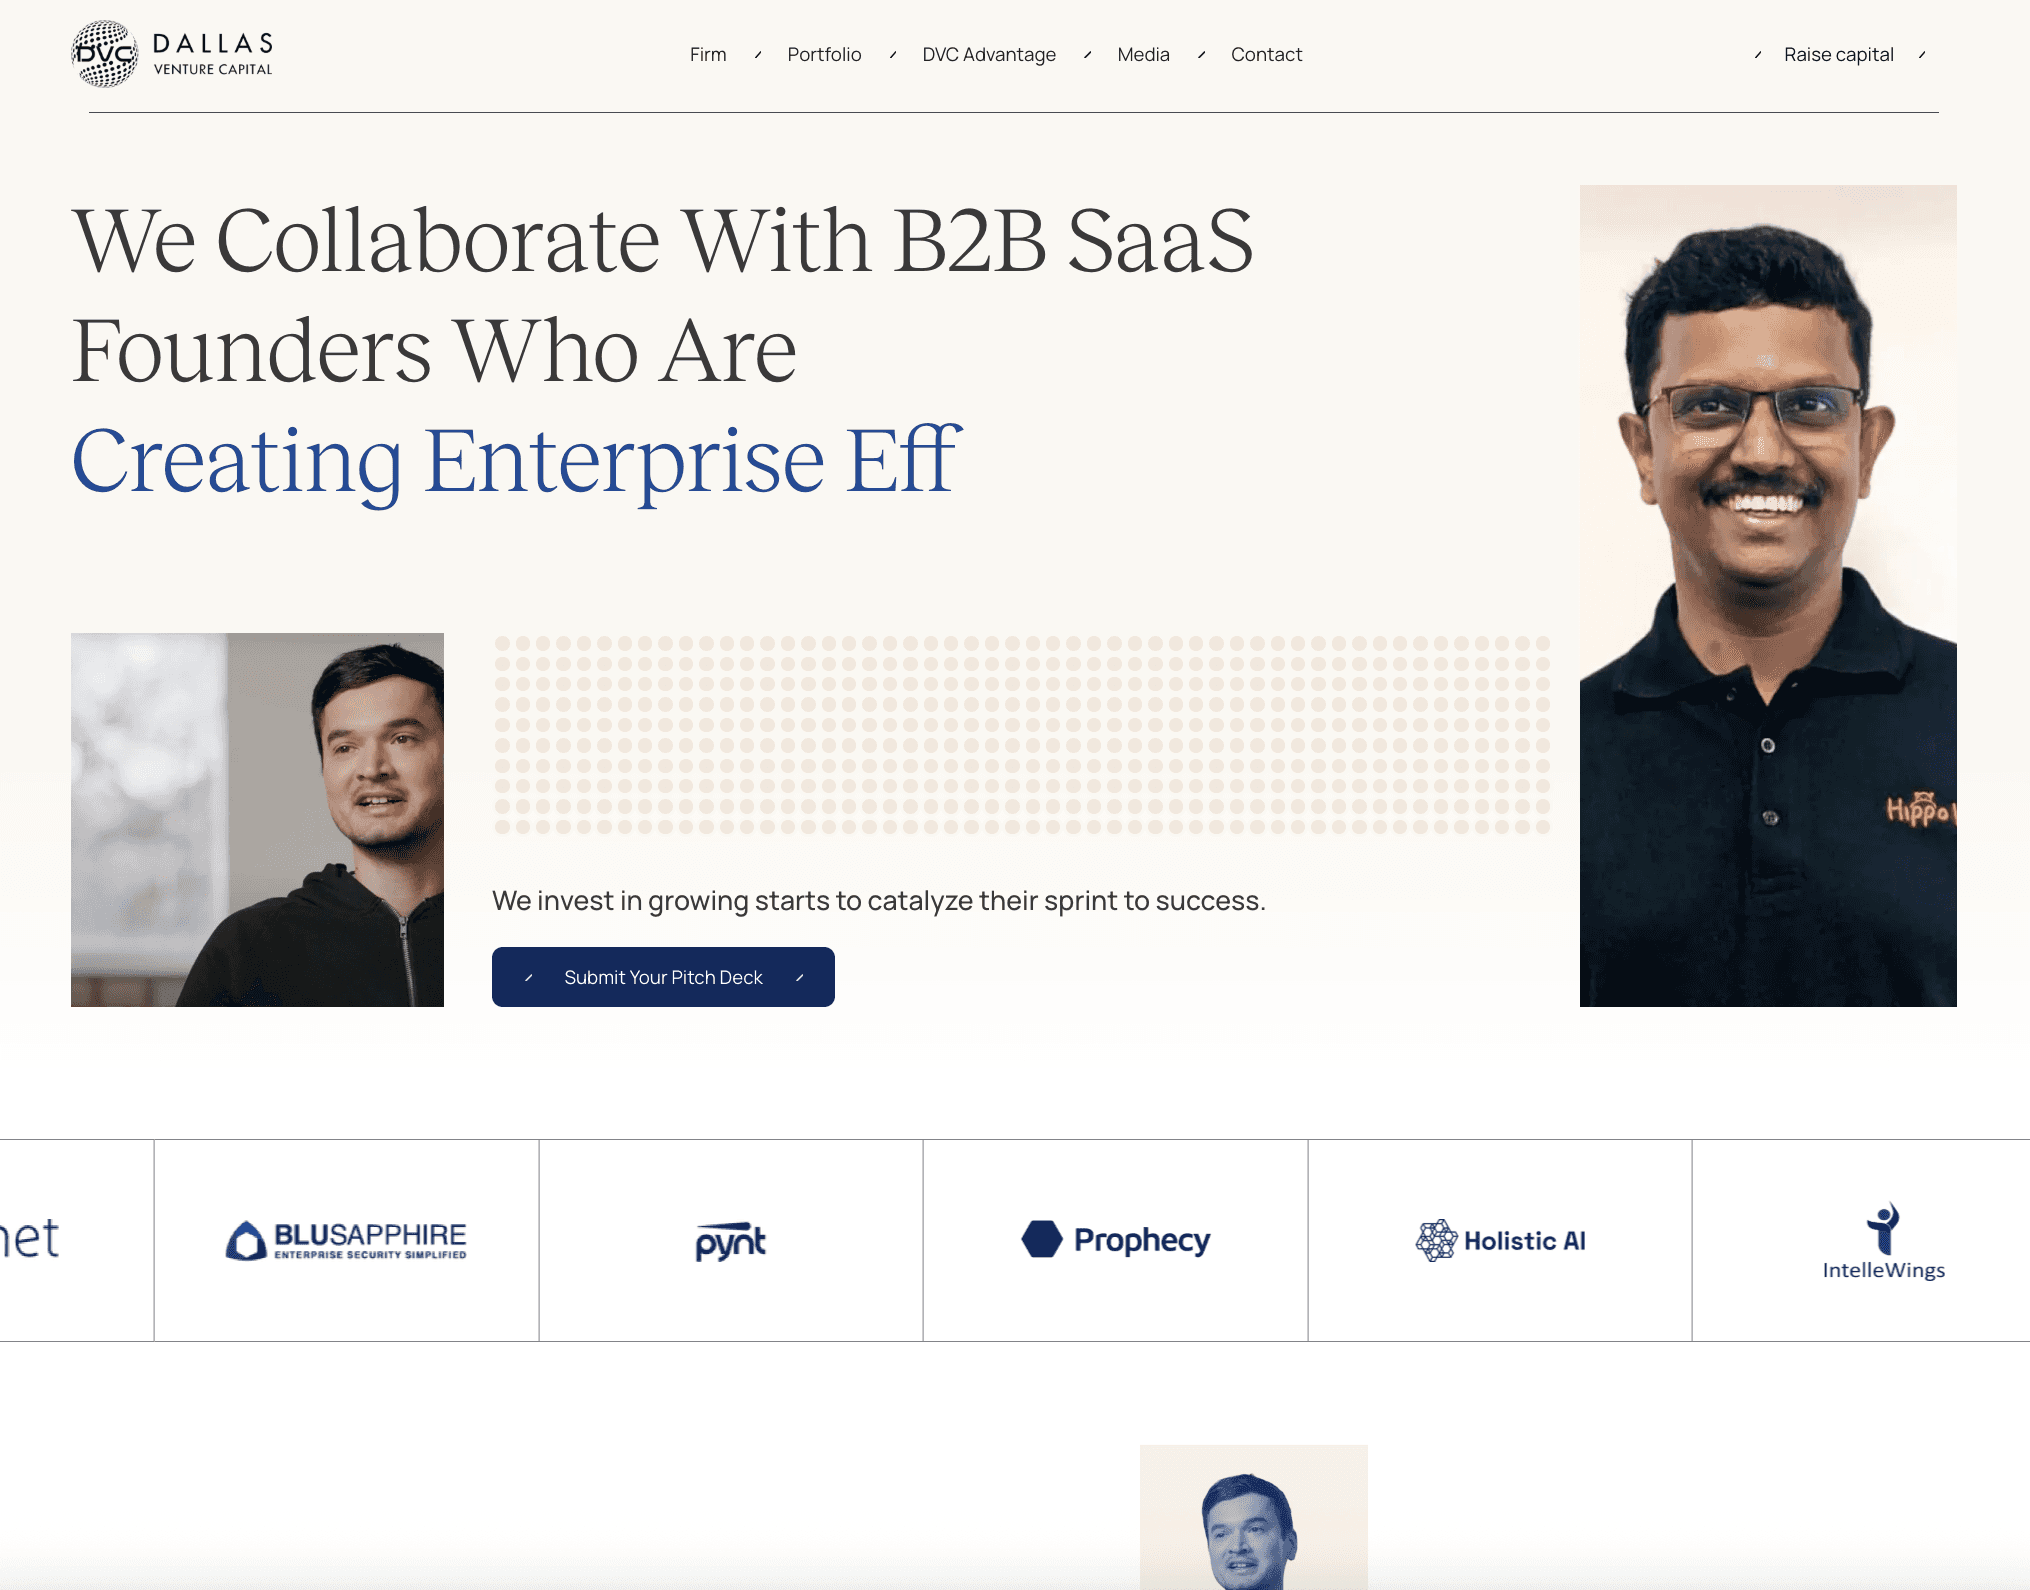Expand the DVC Advantage menu
The height and width of the screenshot is (1590, 2030).
click(x=989, y=55)
